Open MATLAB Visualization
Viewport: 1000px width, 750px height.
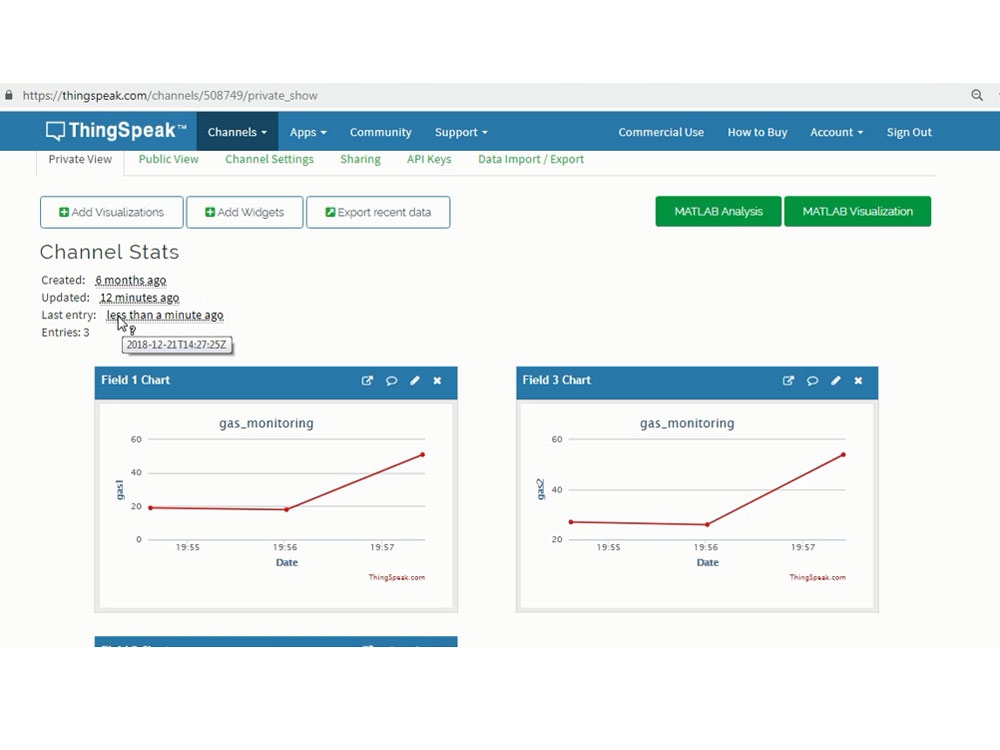coord(857,211)
